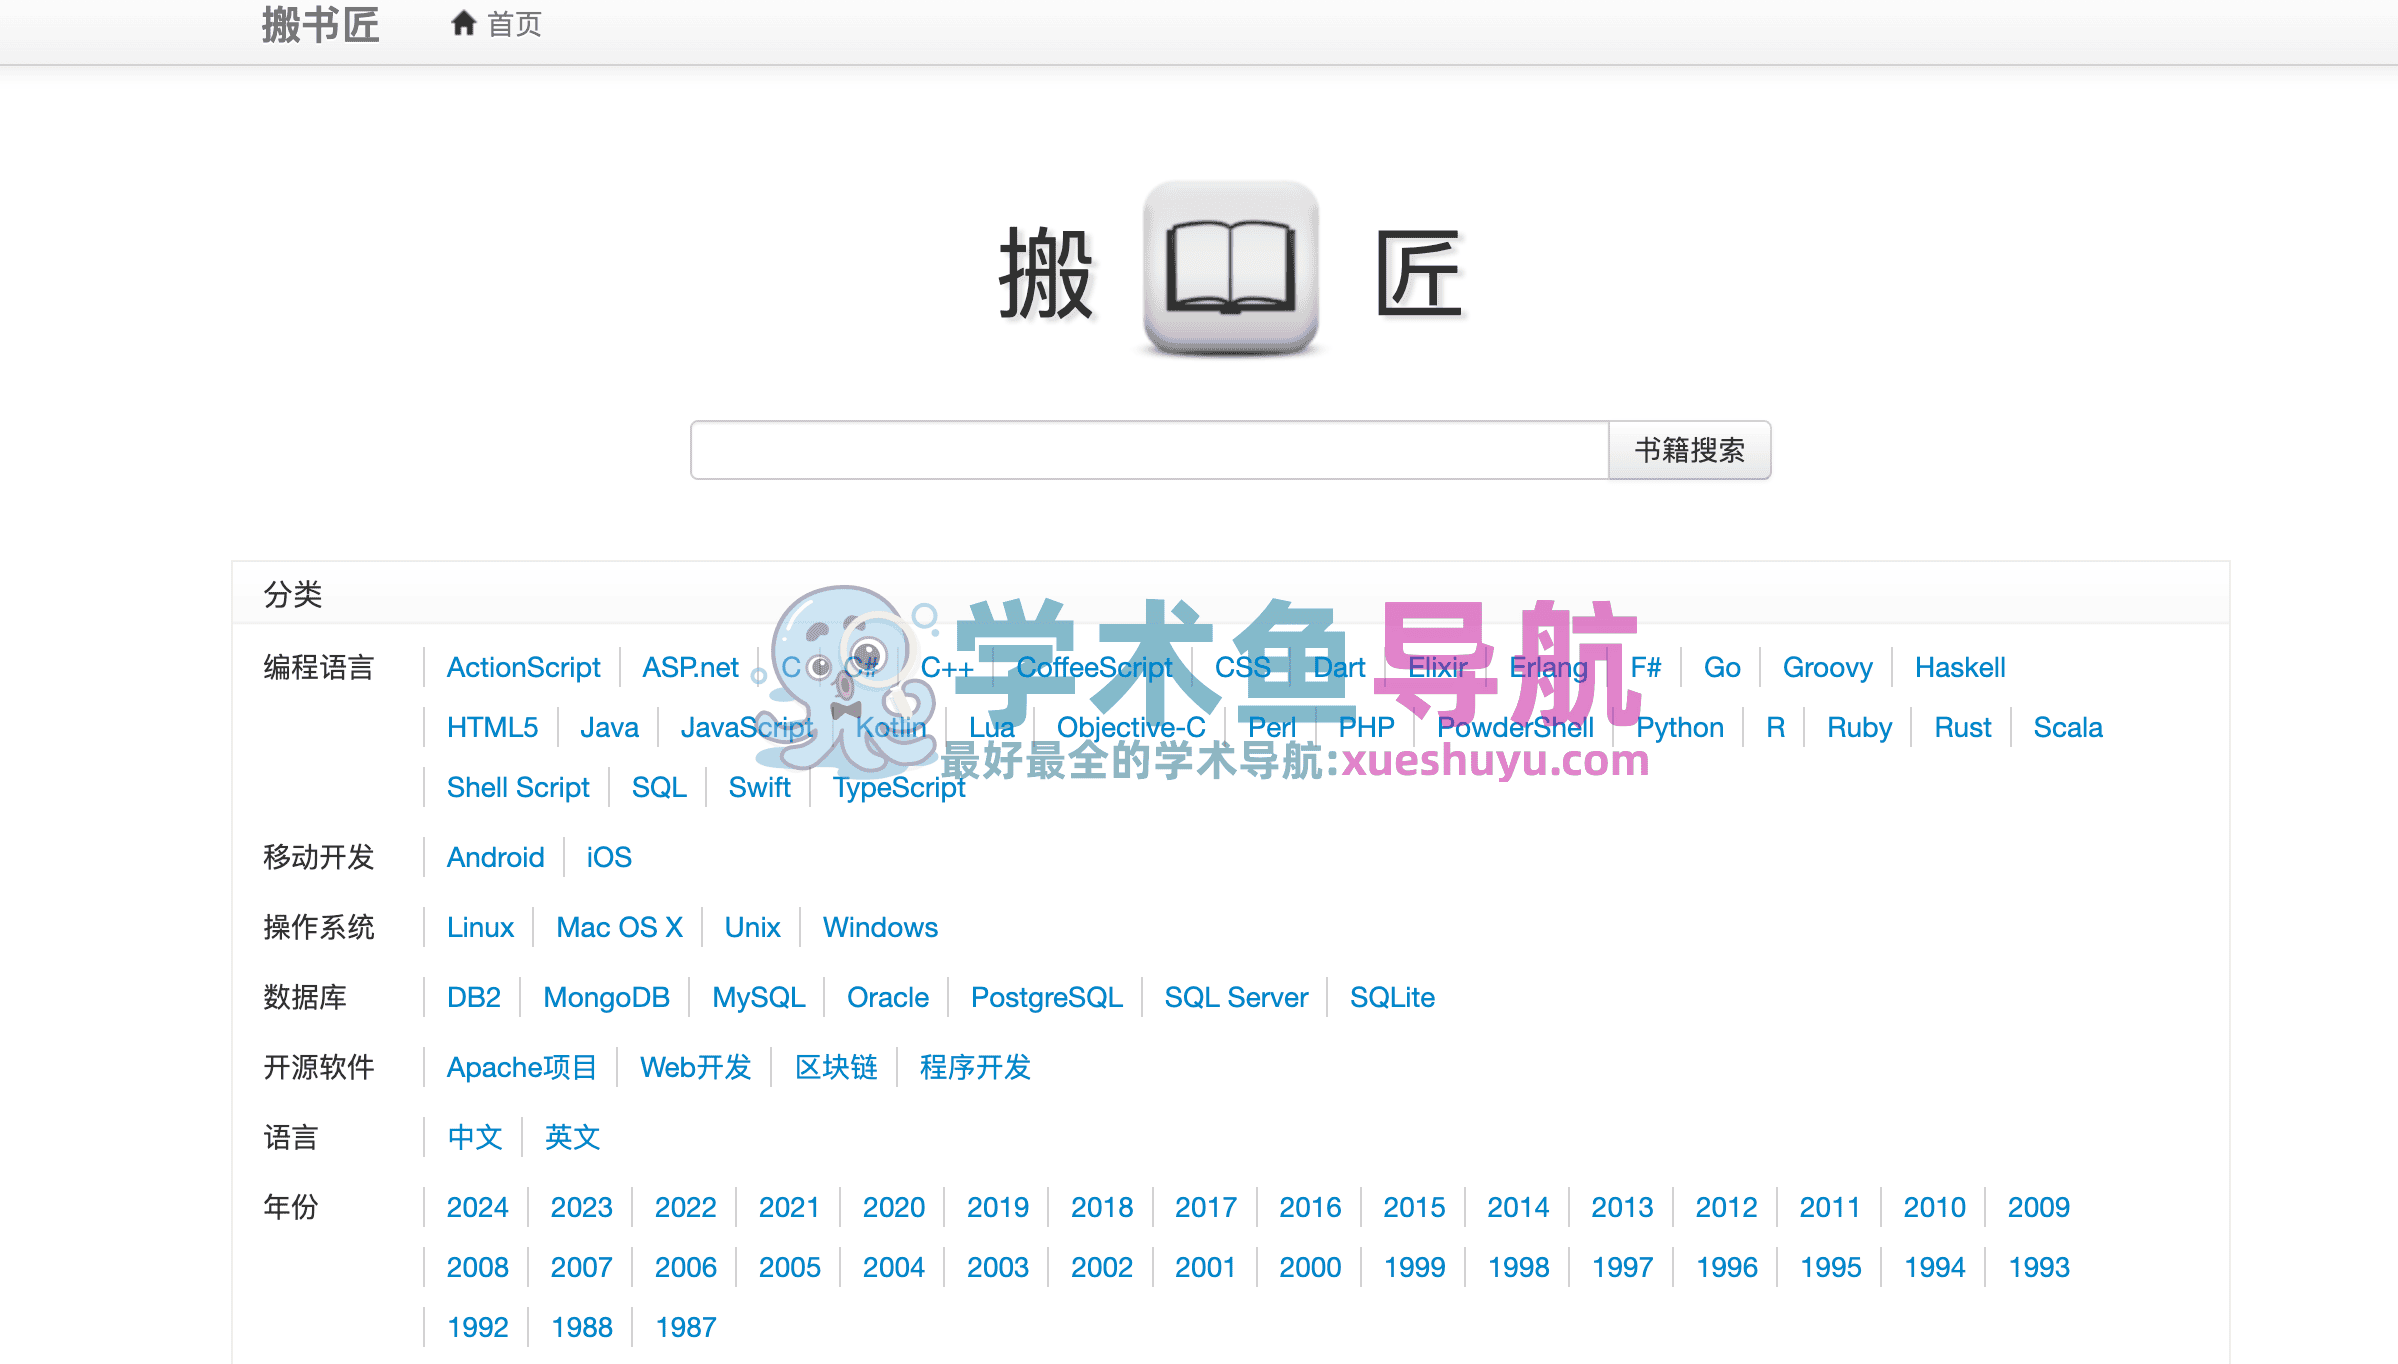
Task: Open the Linux operating system category
Action: pyautogui.click(x=480, y=927)
